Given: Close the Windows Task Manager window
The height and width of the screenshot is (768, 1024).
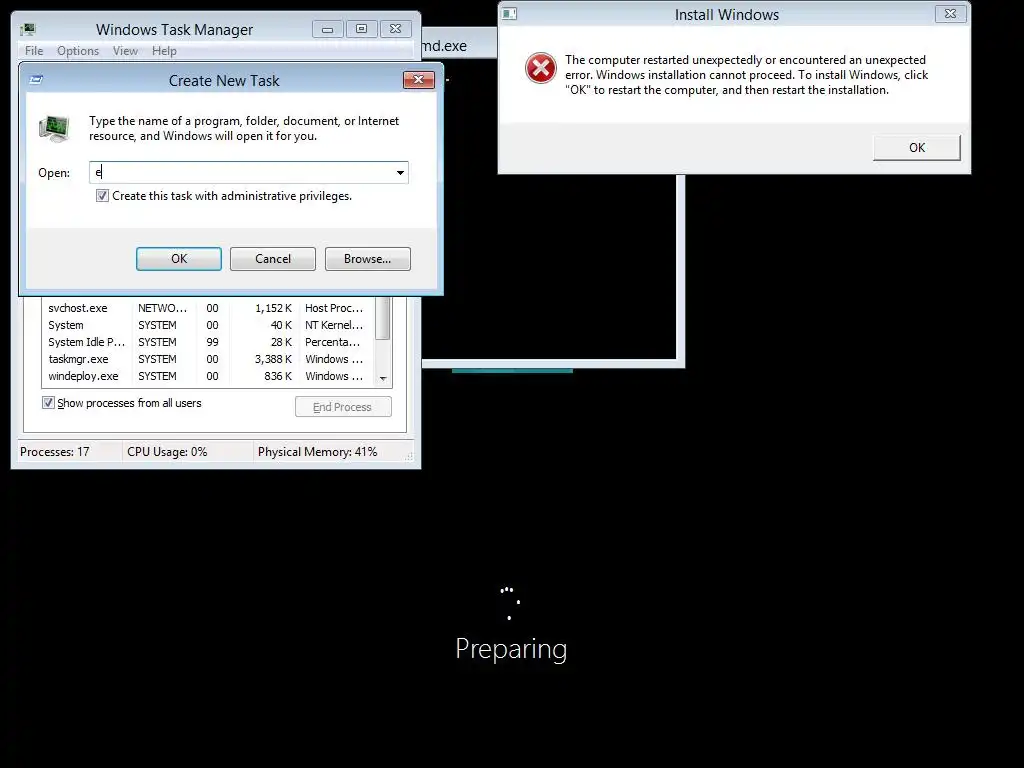Looking at the screenshot, I should [395, 29].
